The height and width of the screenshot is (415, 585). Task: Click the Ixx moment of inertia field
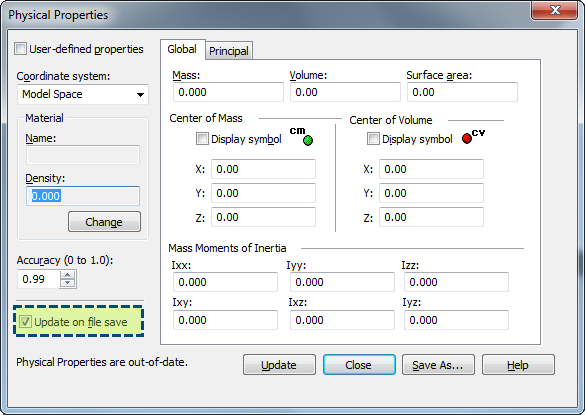click(225, 282)
